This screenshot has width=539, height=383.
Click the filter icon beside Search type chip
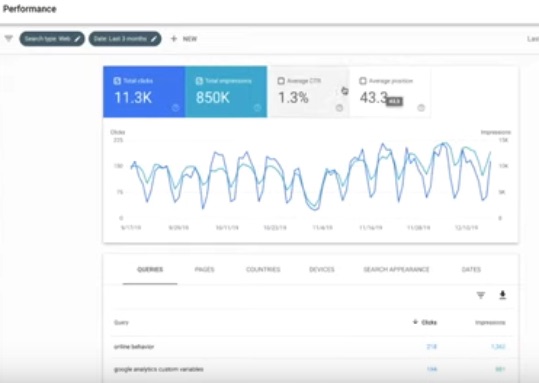(9, 39)
